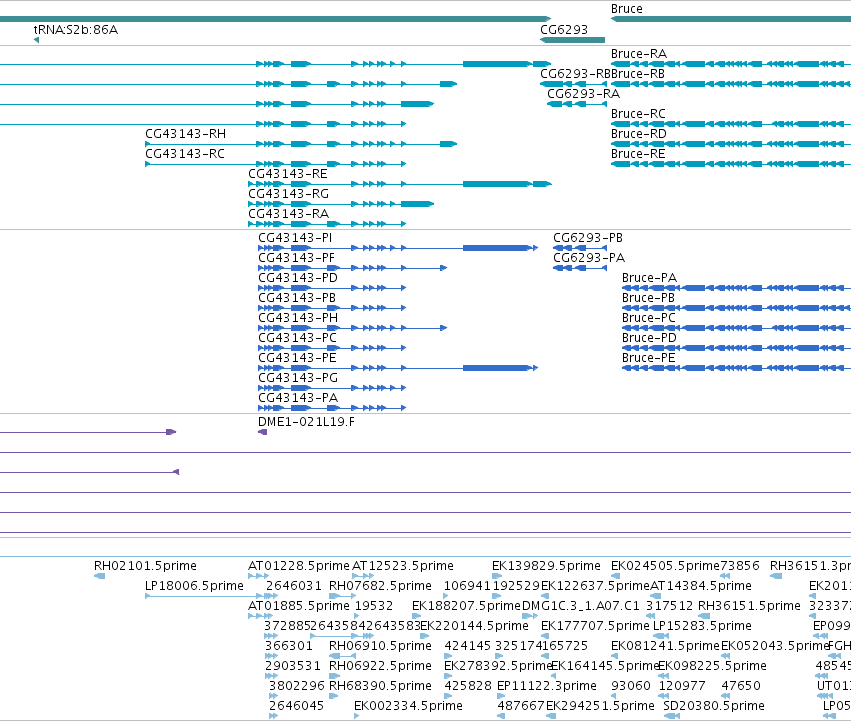Click the EK024505.5prime EST label
This screenshot has height=721, width=851.
[665, 566]
